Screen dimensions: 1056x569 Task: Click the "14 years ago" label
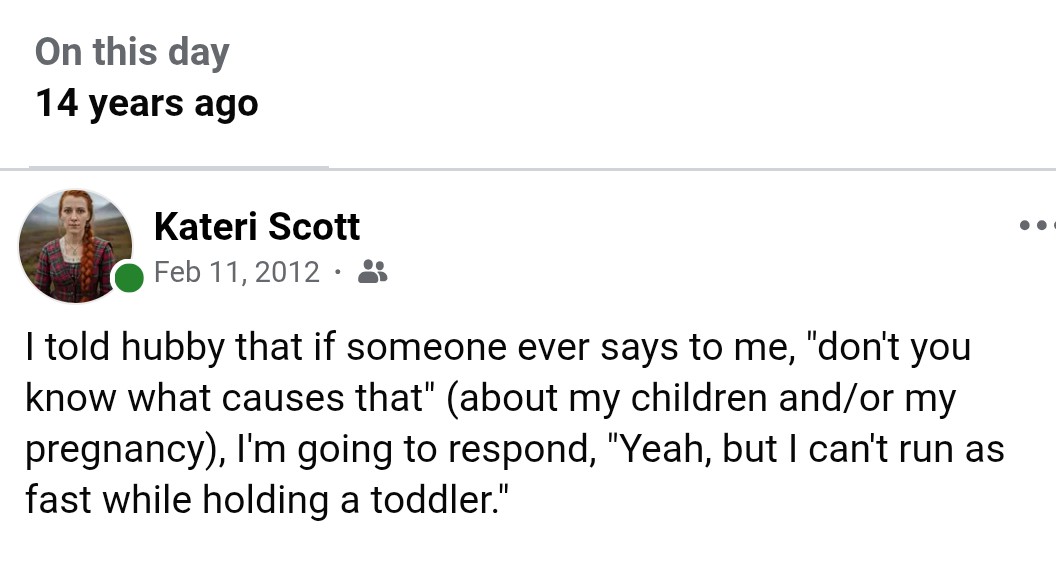pos(147,103)
